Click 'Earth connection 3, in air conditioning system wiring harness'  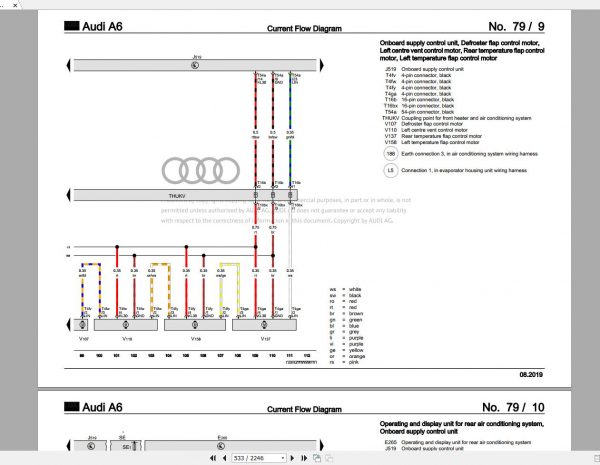click(x=470, y=154)
